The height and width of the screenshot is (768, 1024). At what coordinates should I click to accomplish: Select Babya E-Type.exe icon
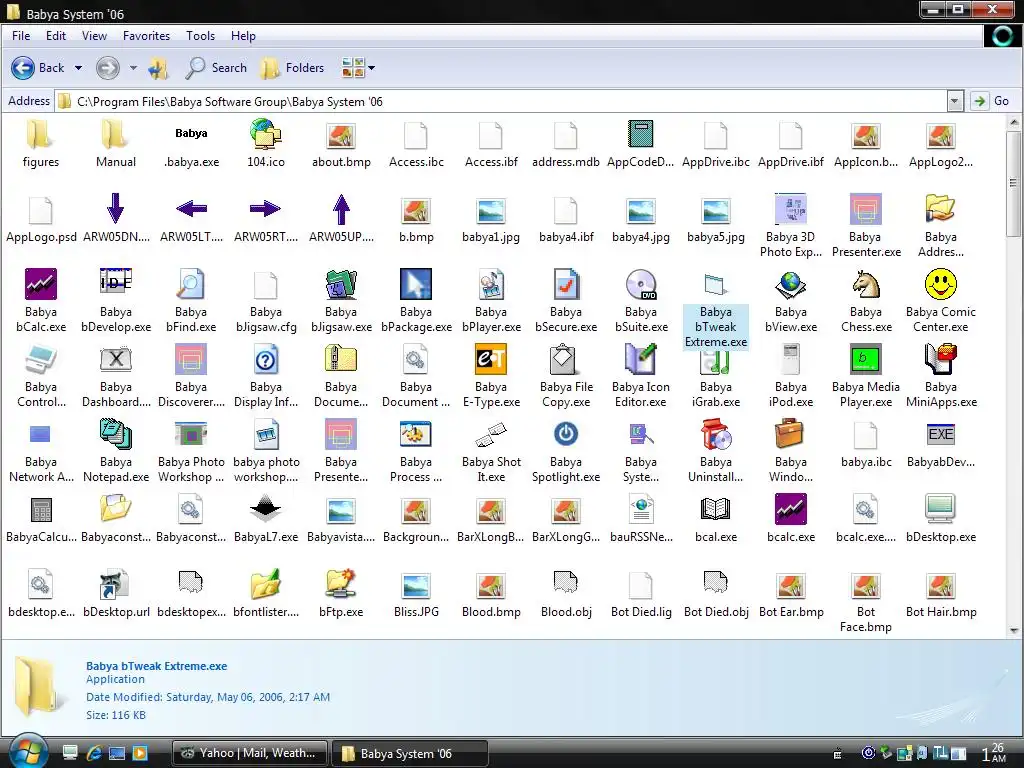coord(491,359)
